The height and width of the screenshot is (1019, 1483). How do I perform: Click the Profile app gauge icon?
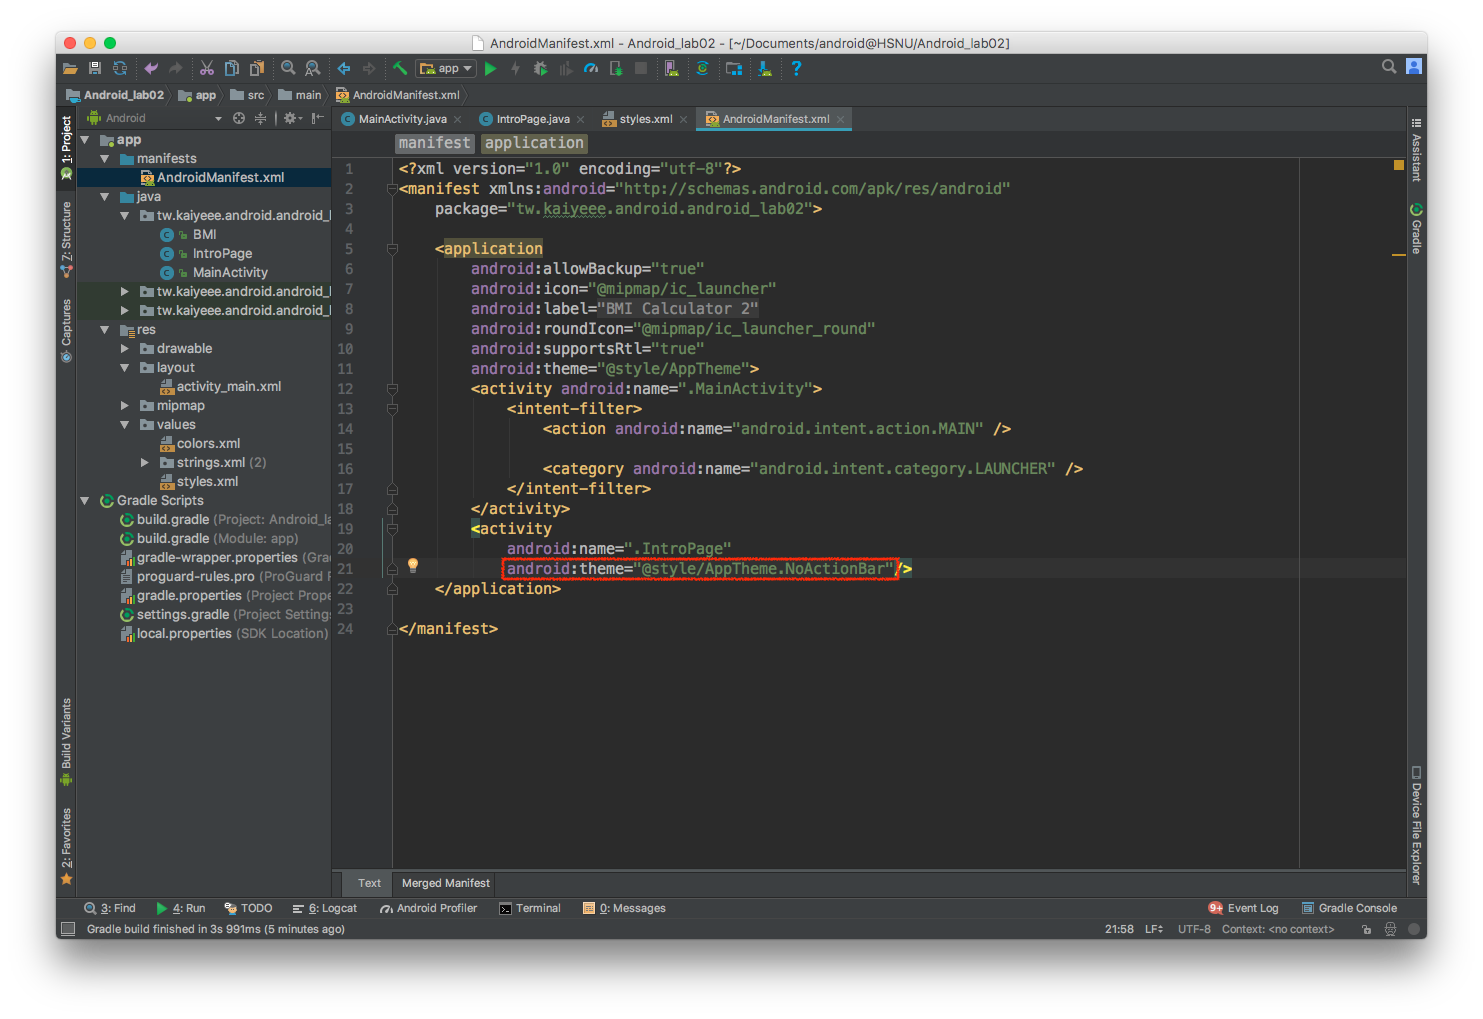(x=591, y=68)
